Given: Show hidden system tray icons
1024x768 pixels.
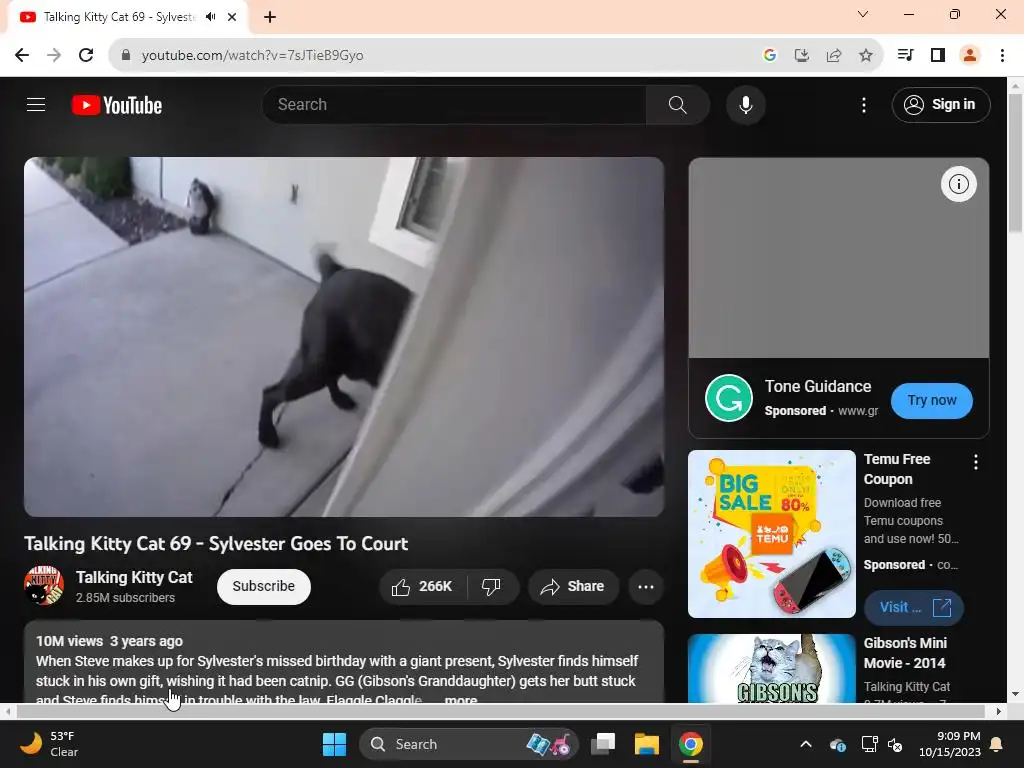Looking at the screenshot, I should point(806,744).
